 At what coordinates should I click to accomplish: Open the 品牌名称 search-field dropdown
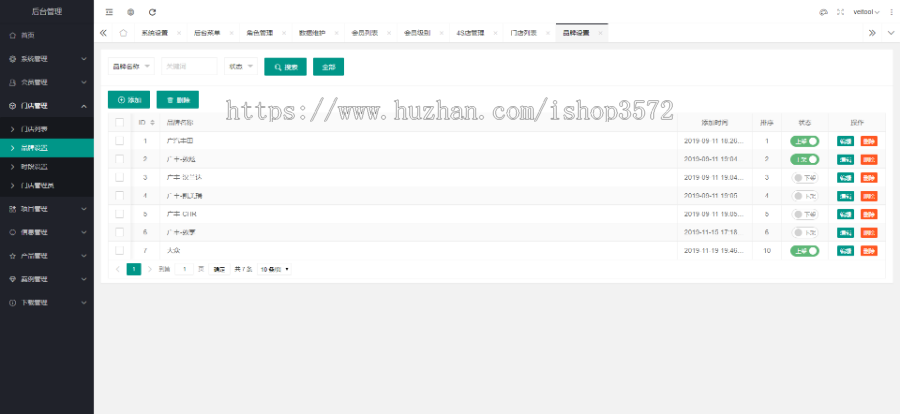pyautogui.click(x=131, y=67)
